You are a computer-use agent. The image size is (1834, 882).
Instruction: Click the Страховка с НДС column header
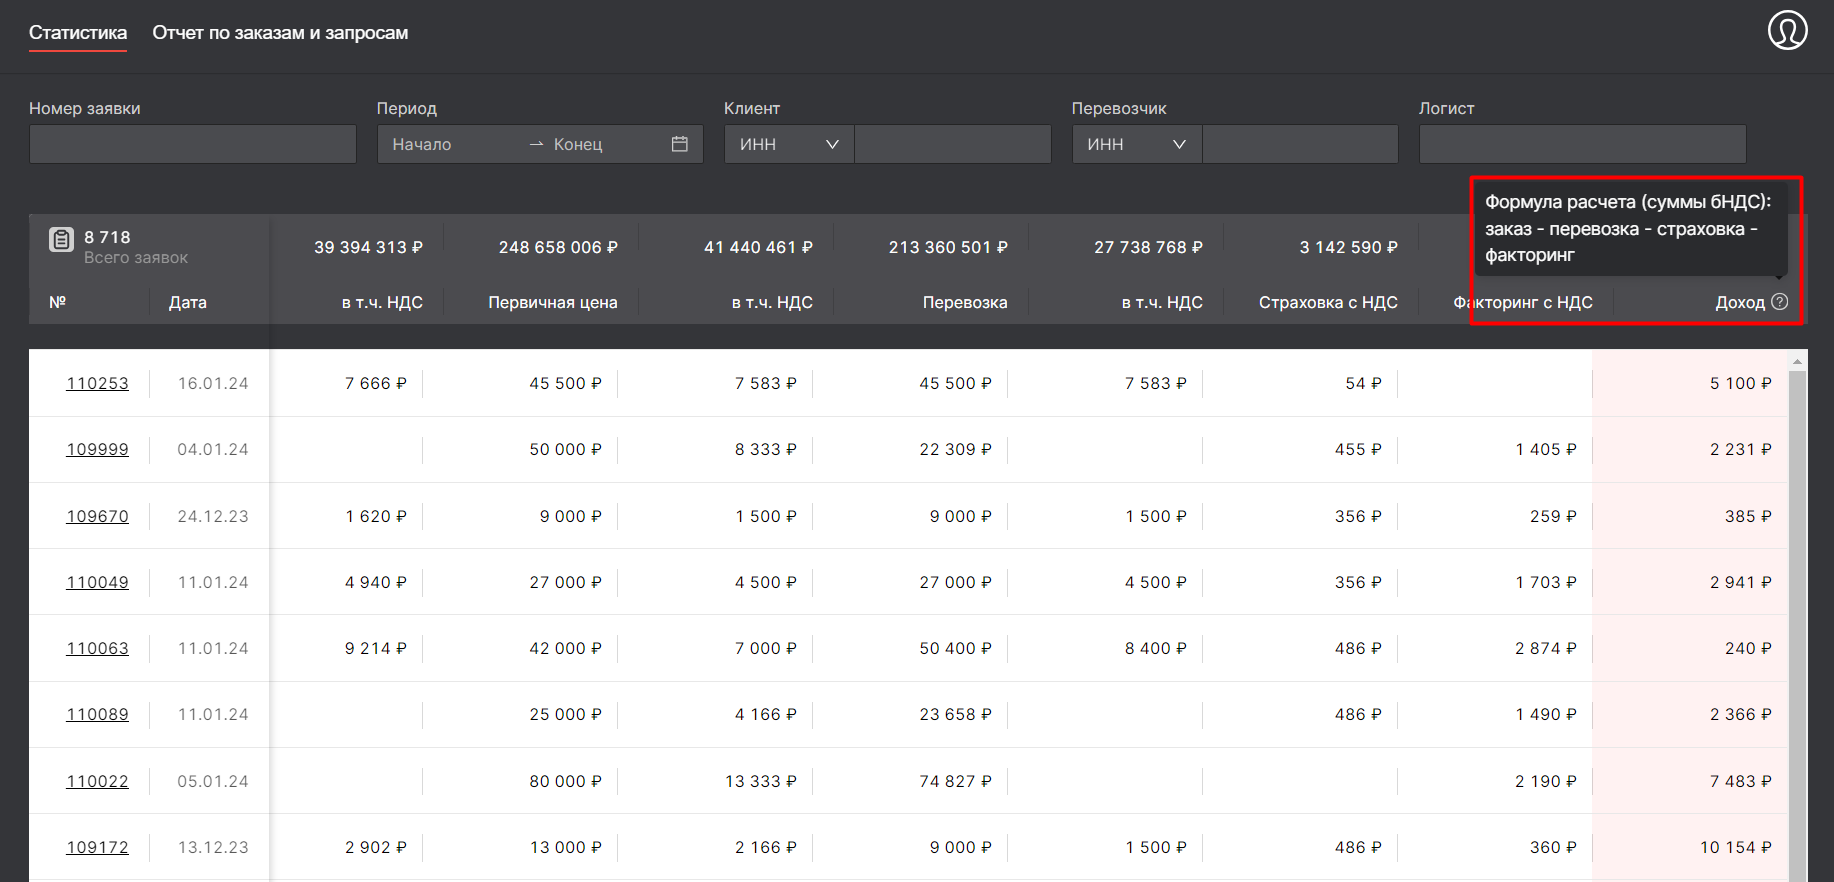coord(1328,302)
